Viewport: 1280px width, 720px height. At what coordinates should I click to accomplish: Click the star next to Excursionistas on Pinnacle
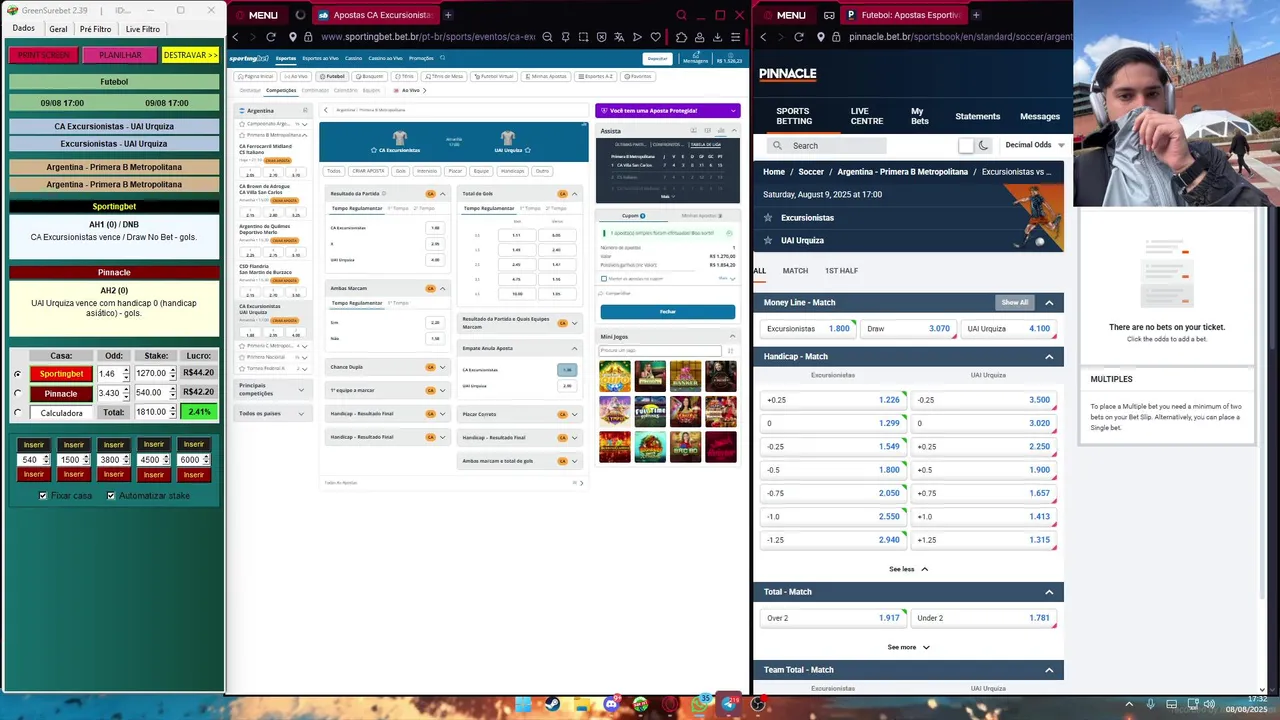tap(768, 218)
